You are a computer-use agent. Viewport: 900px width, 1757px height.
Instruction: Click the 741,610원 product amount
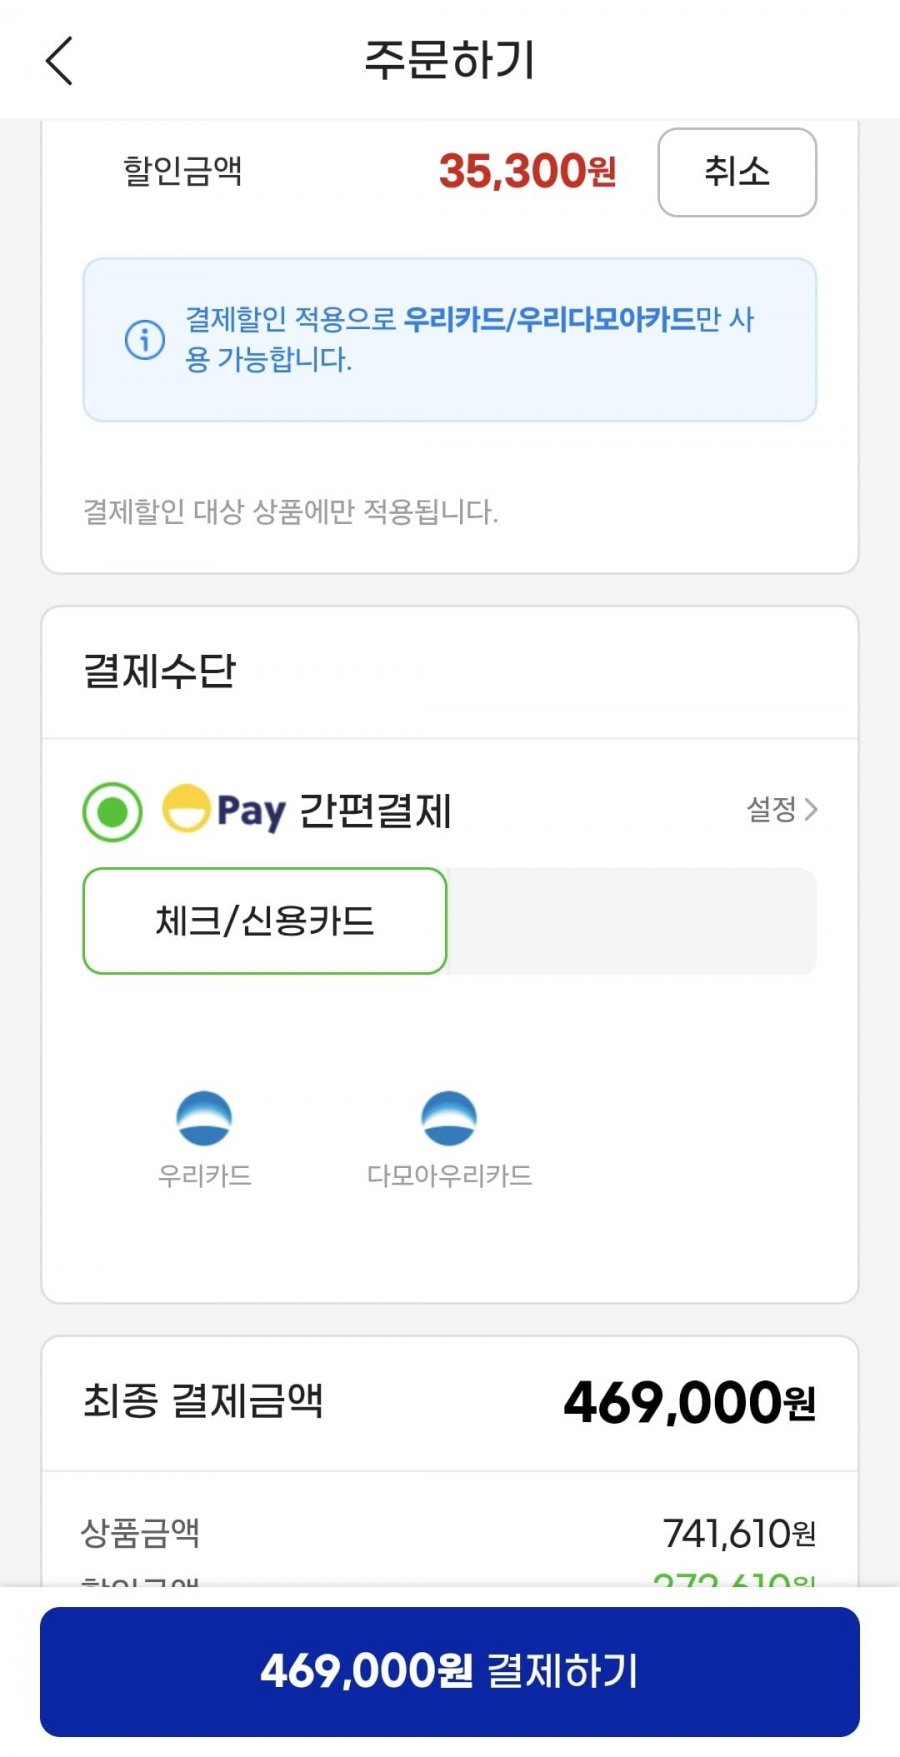click(739, 1532)
